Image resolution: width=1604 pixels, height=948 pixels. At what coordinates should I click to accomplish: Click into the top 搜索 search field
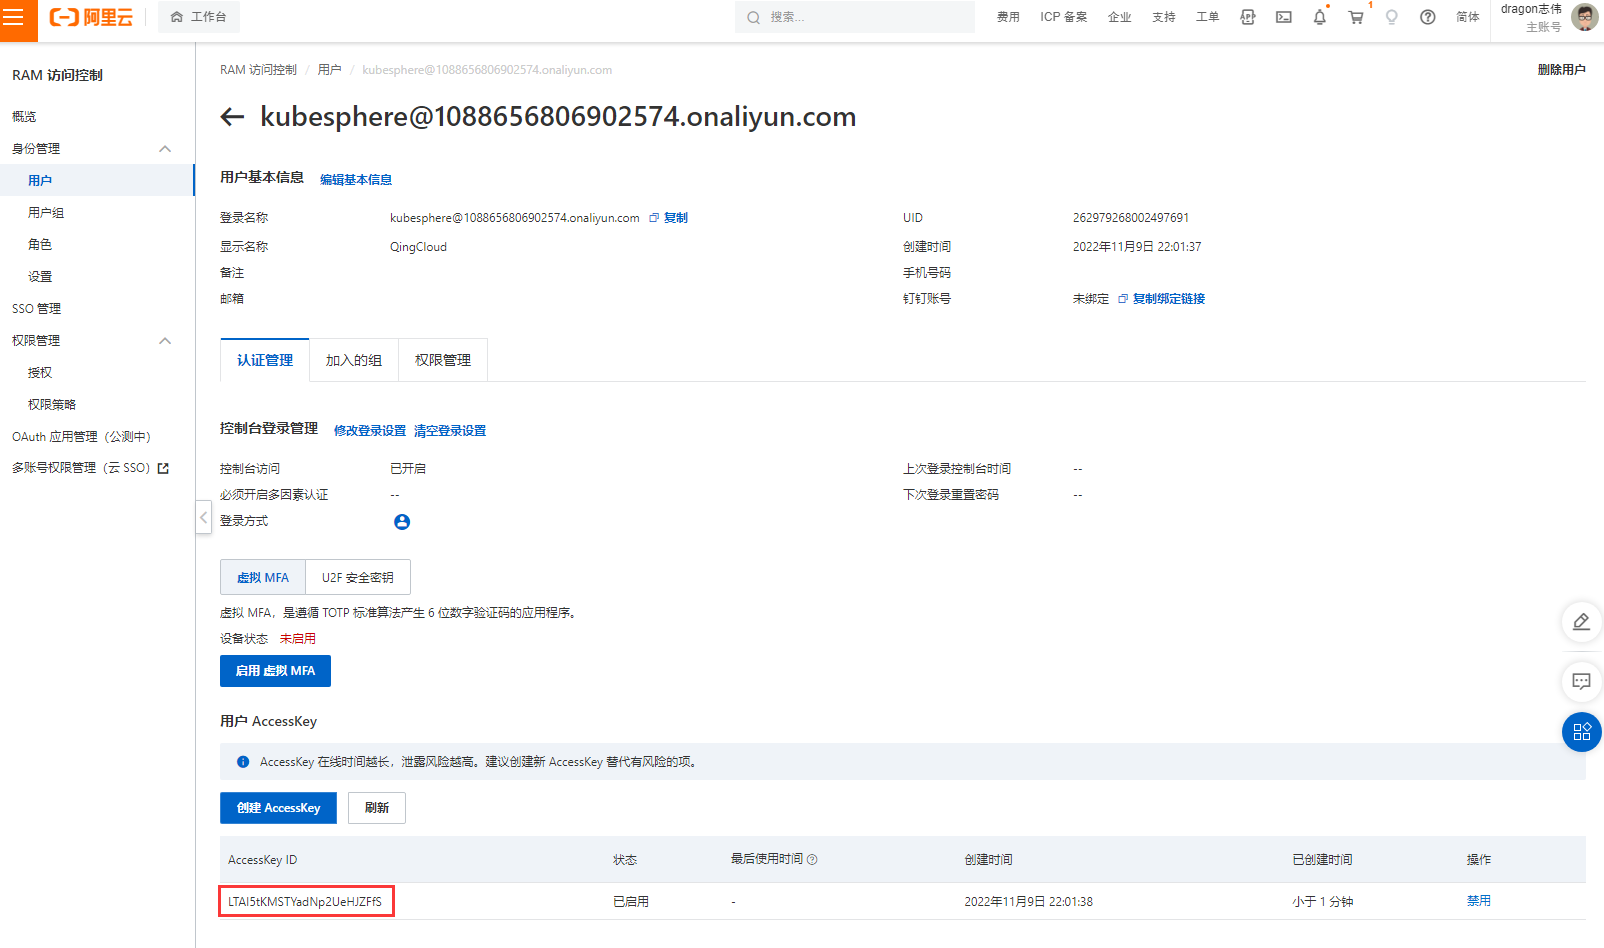[x=855, y=17]
